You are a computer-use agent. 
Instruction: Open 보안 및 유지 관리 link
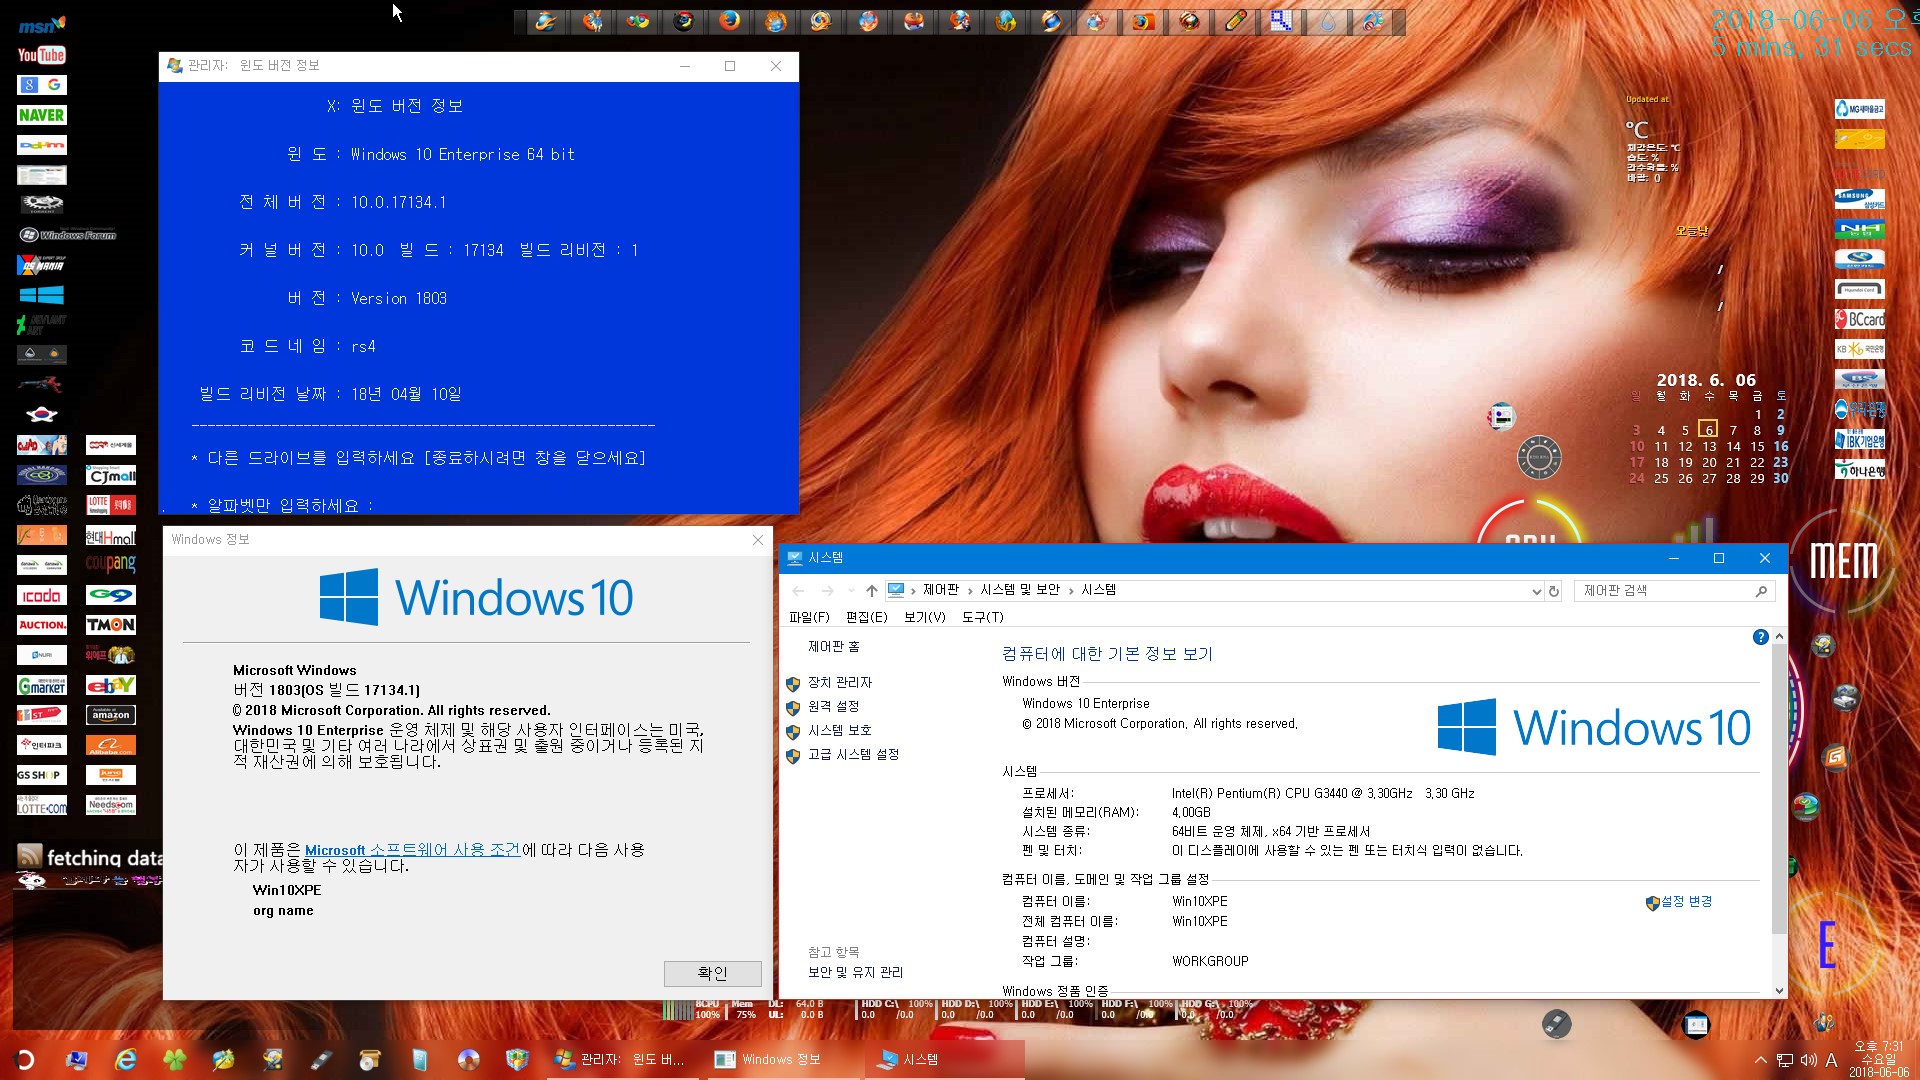[855, 972]
